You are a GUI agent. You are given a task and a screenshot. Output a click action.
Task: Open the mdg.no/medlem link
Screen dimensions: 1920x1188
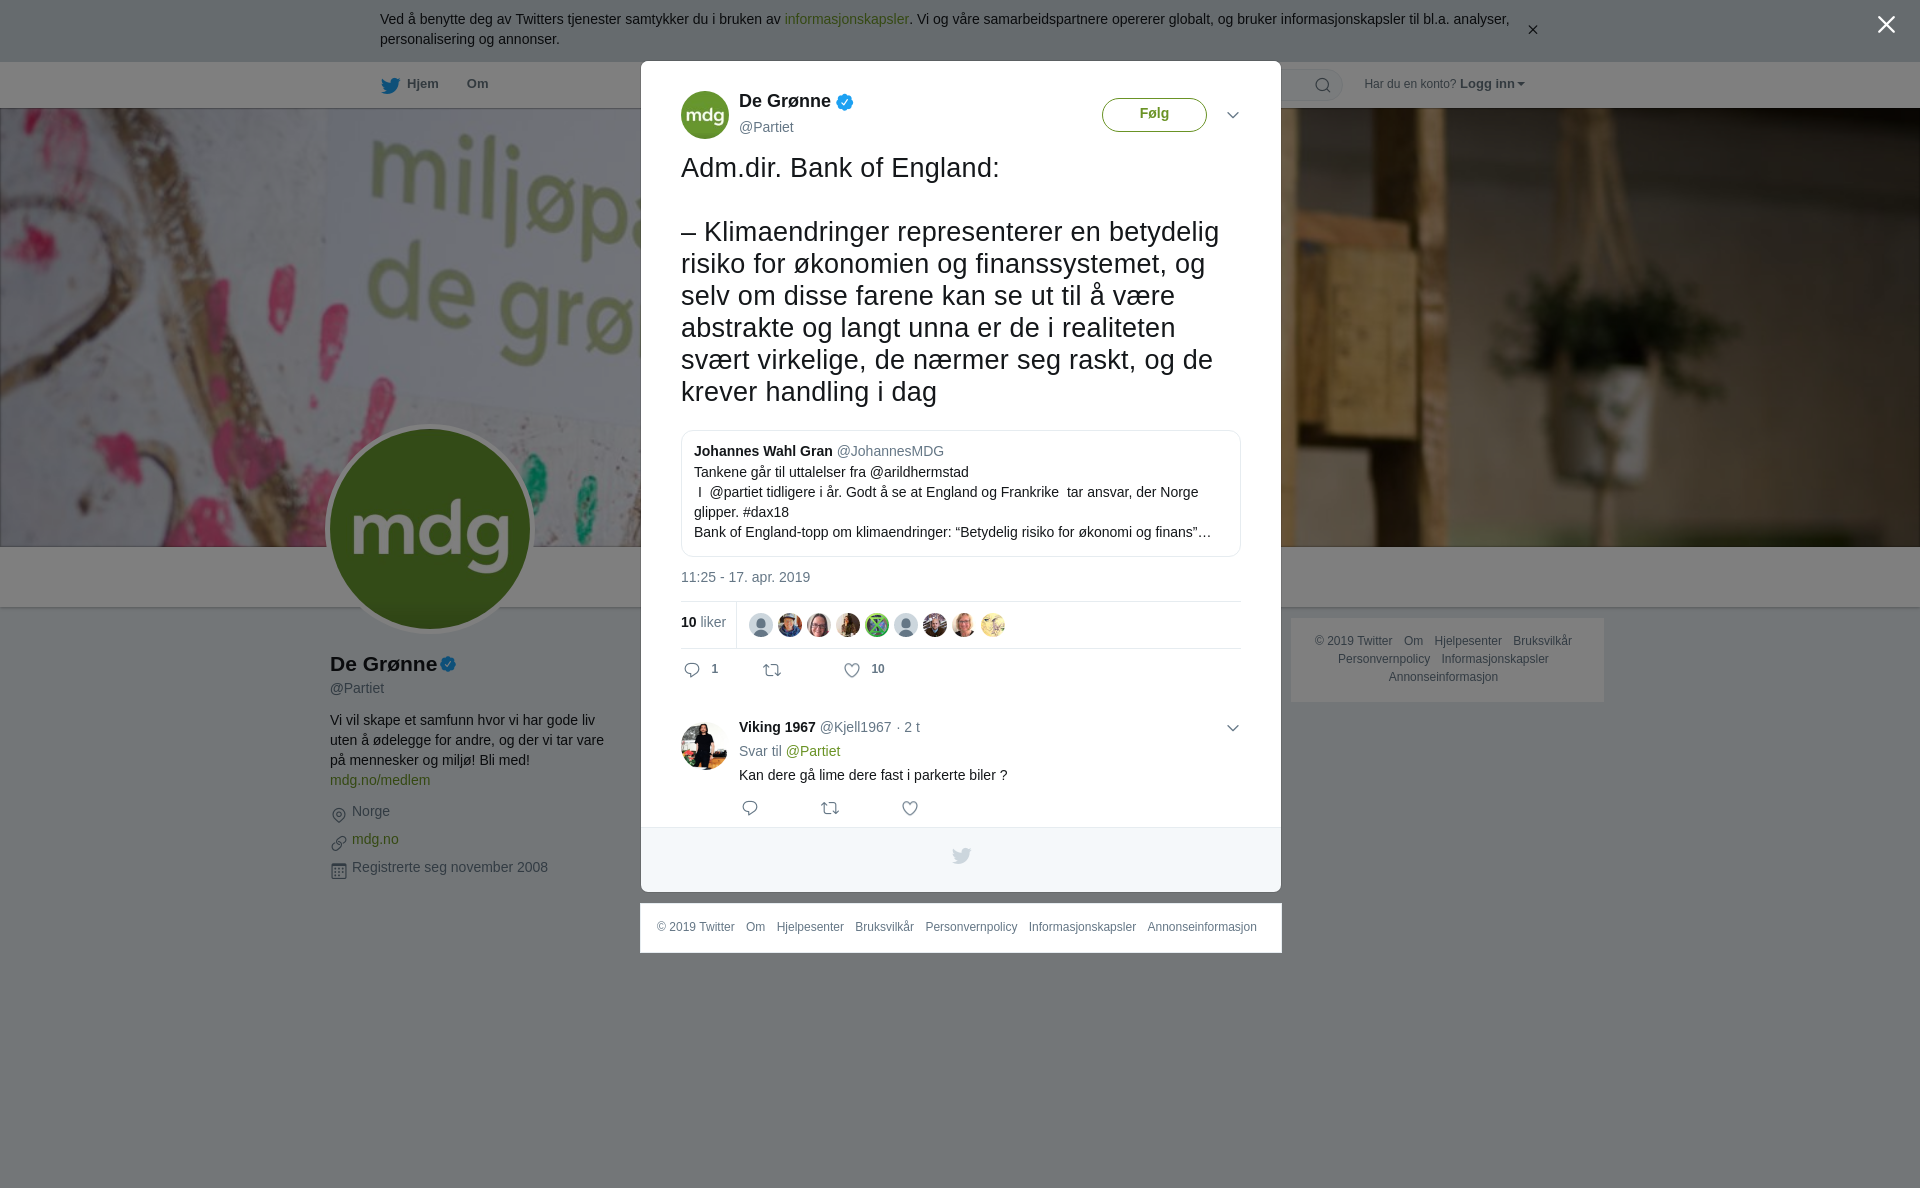click(380, 780)
